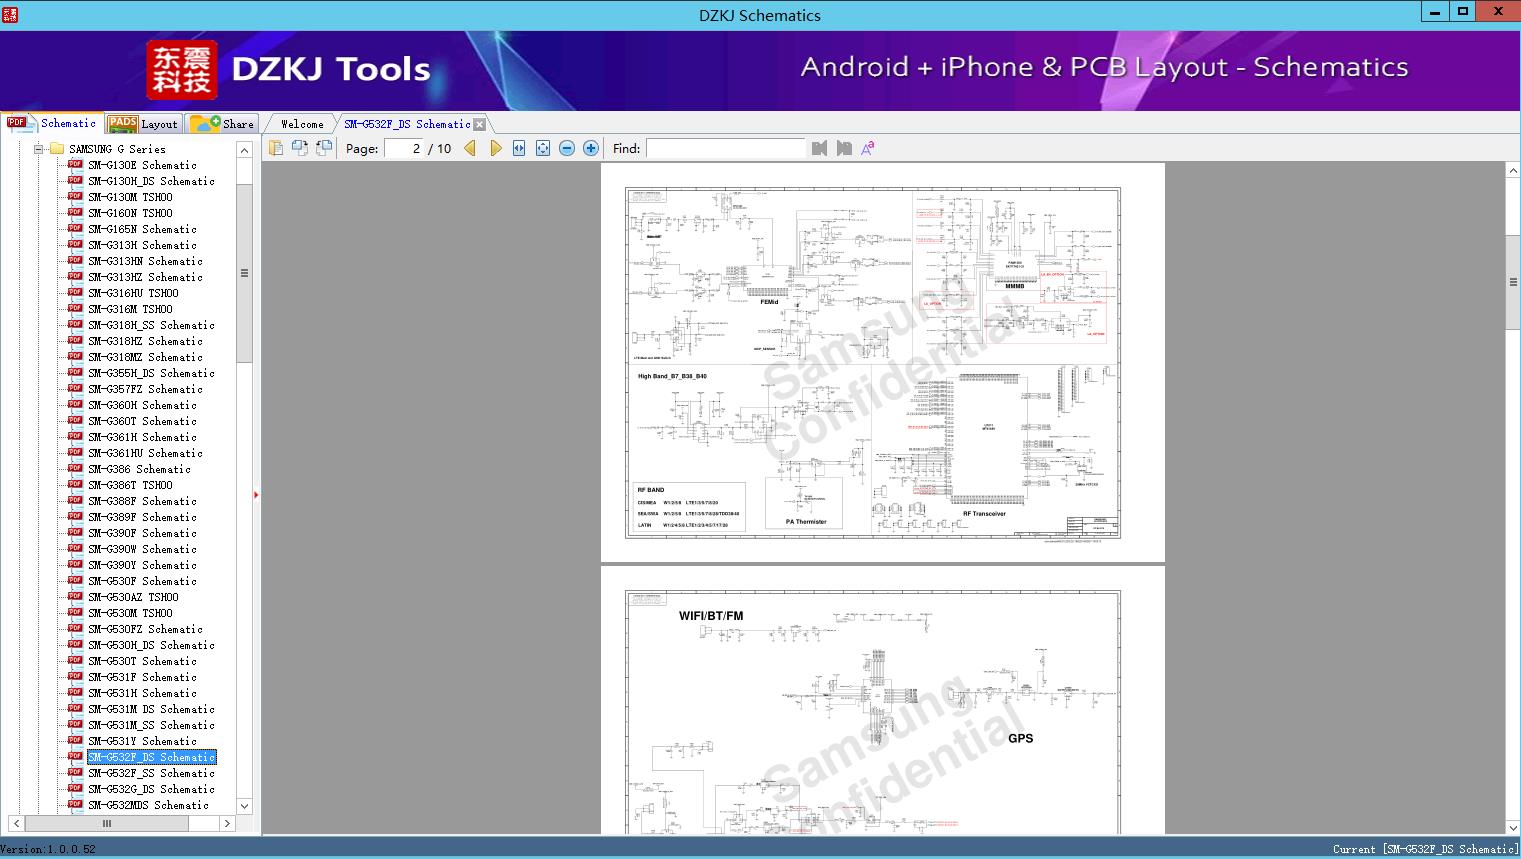Screen dimensions: 1521x859
Task: Open SM-G316HU TSHOO file
Action: tap(133, 293)
